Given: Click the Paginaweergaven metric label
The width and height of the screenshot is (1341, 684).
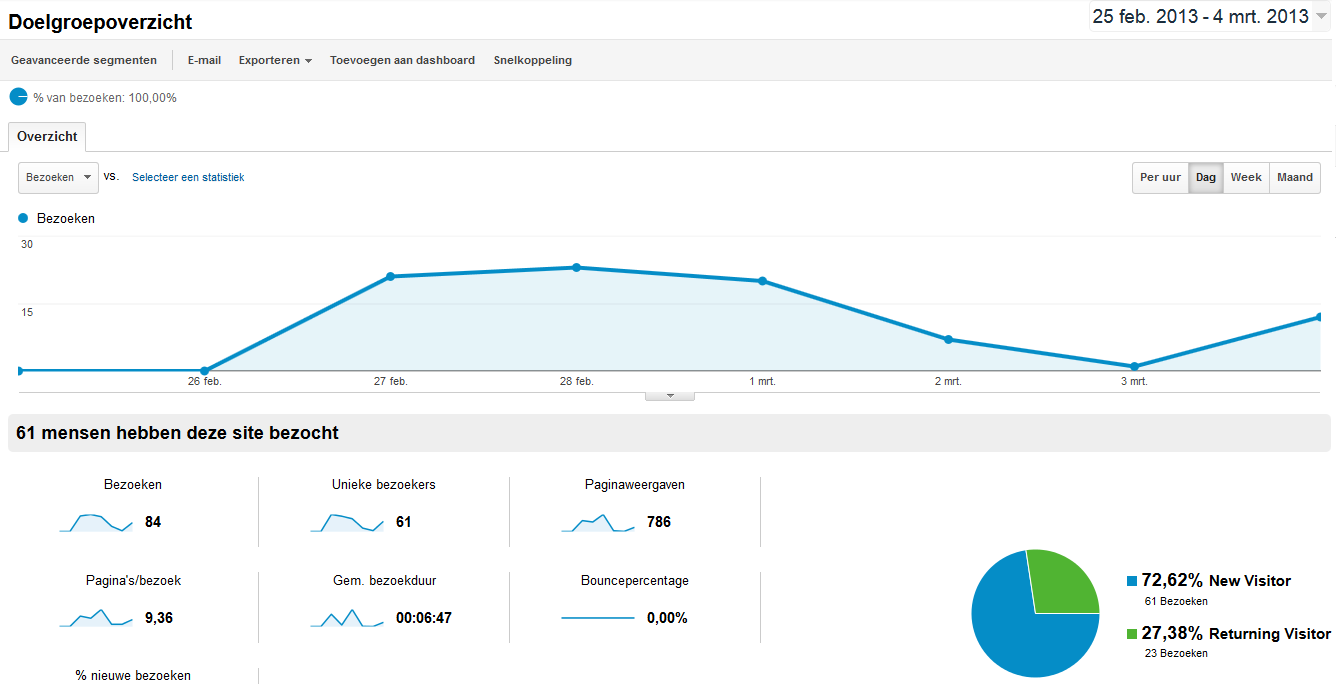Looking at the screenshot, I should (635, 485).
